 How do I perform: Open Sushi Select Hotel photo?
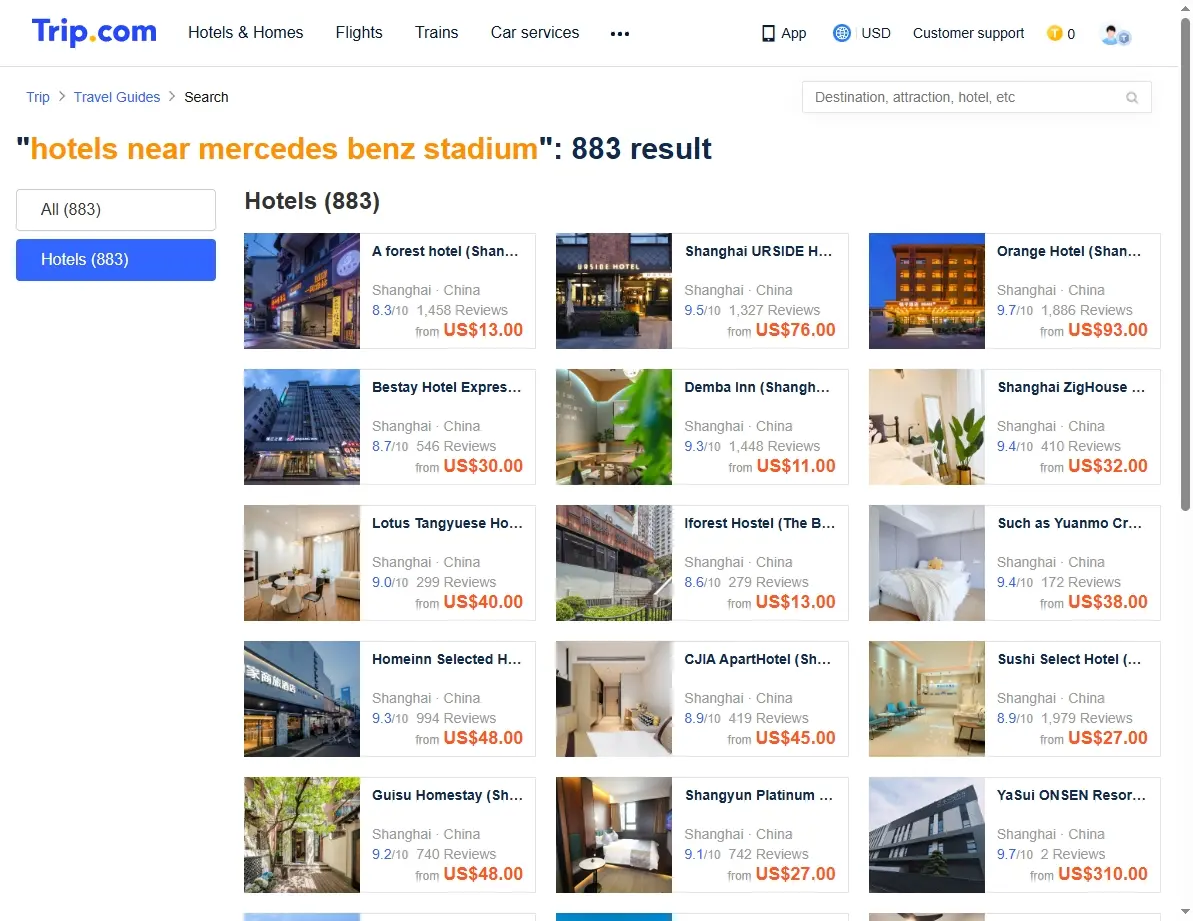(x=927, y=699)
